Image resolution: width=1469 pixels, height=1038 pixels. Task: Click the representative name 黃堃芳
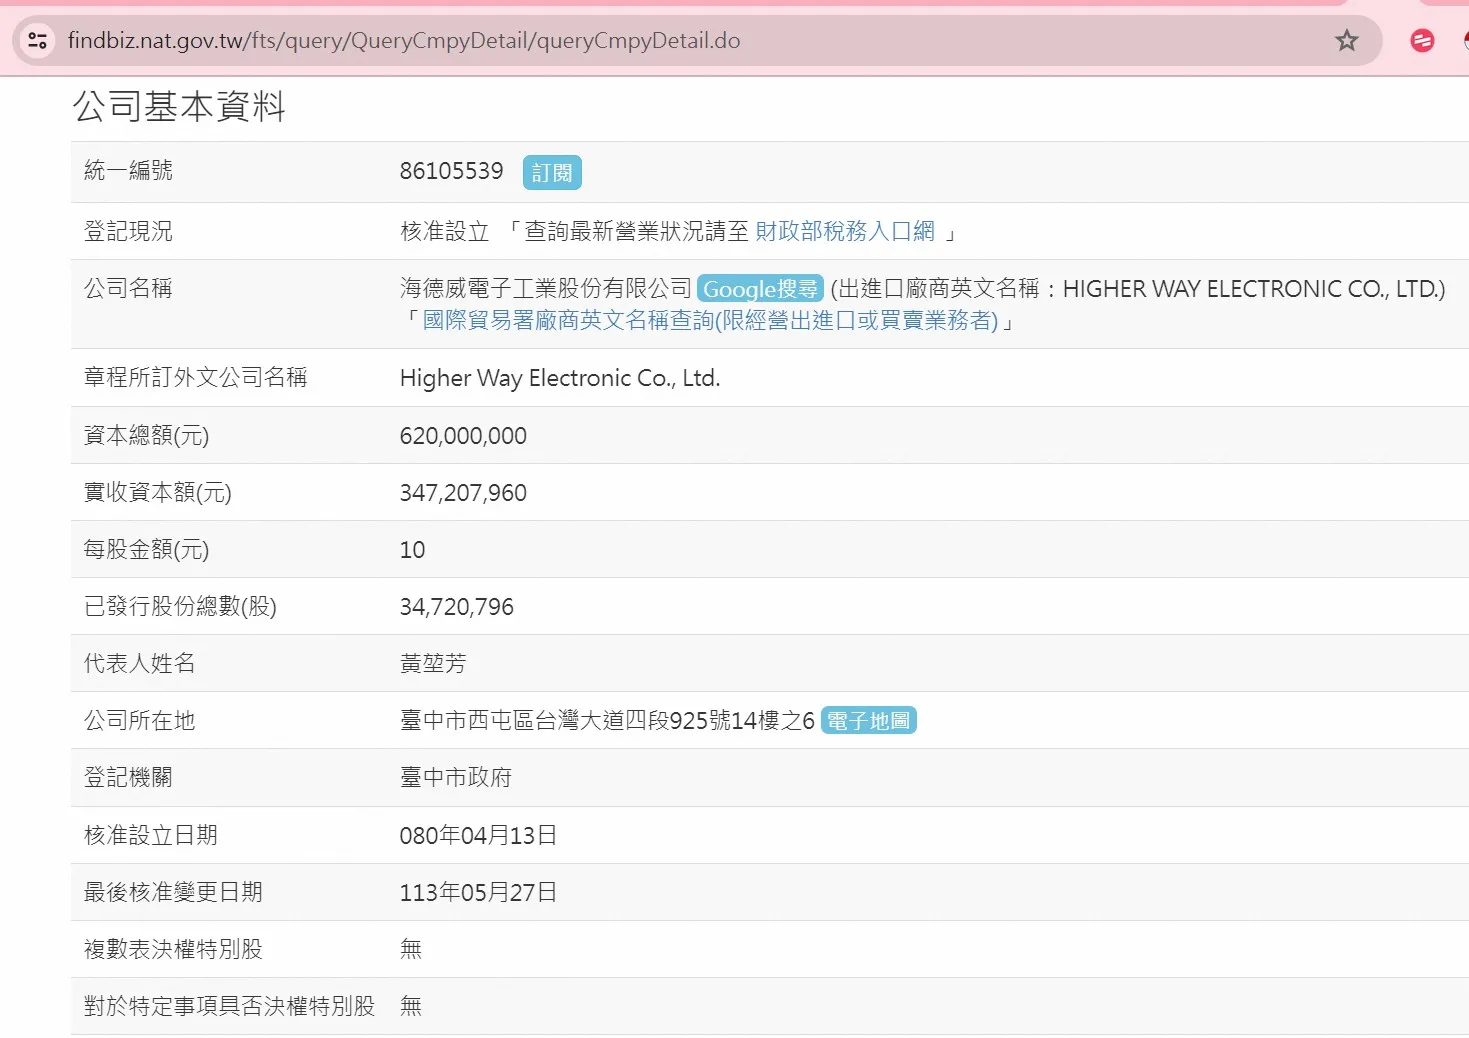(433, 664)
